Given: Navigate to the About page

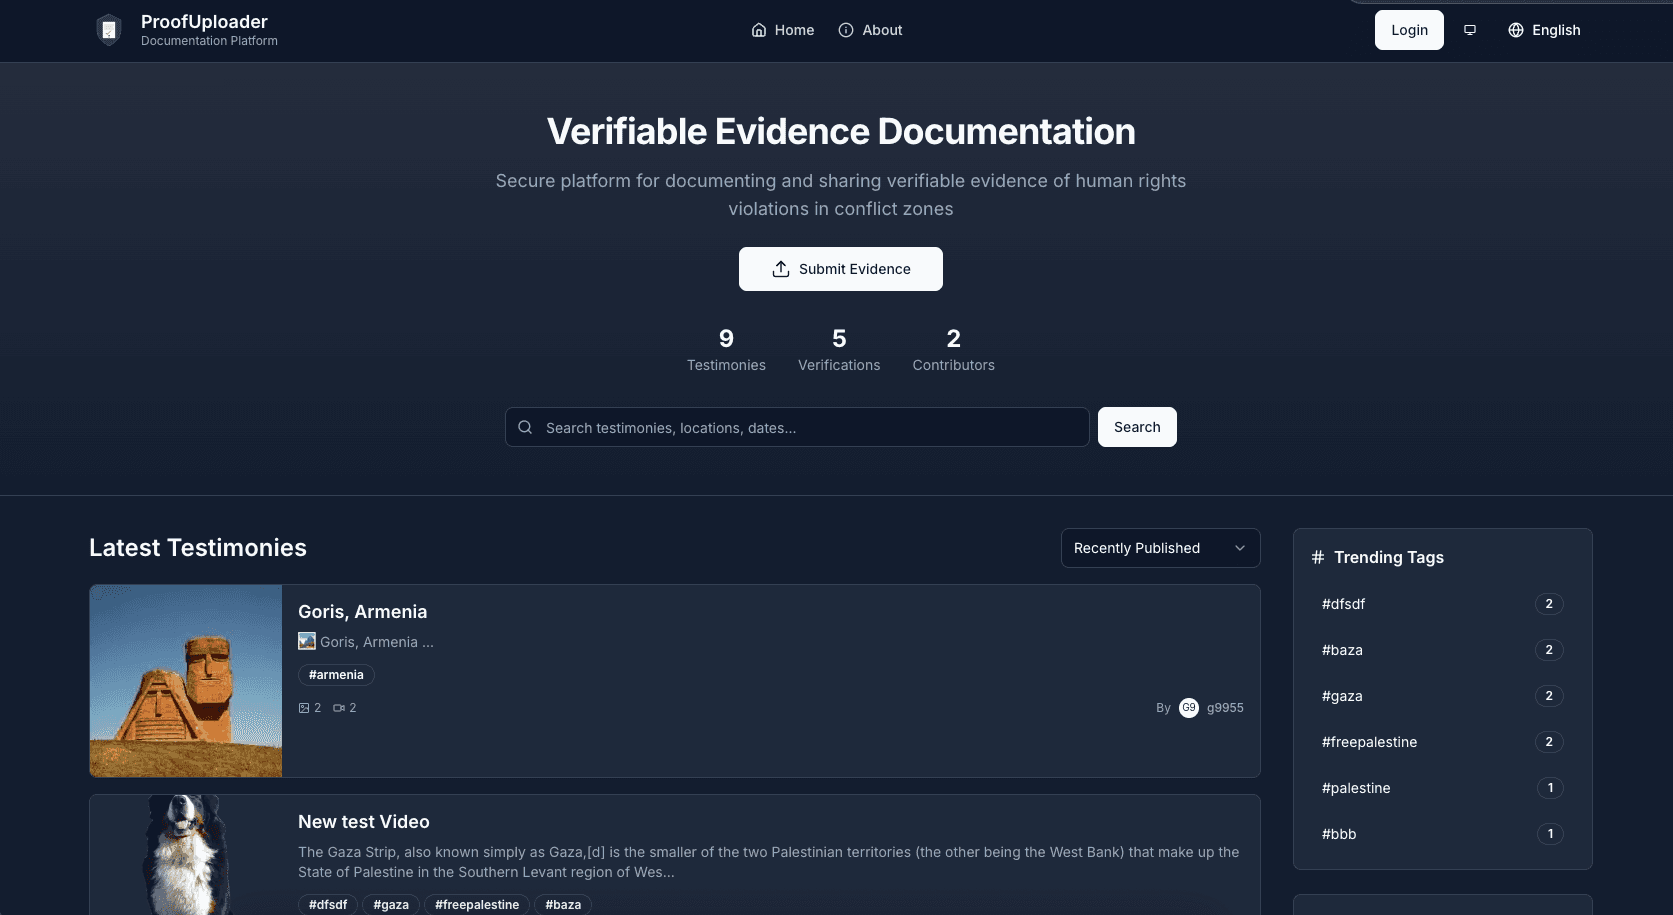Looking at the screenshot, I should point(882,30).
